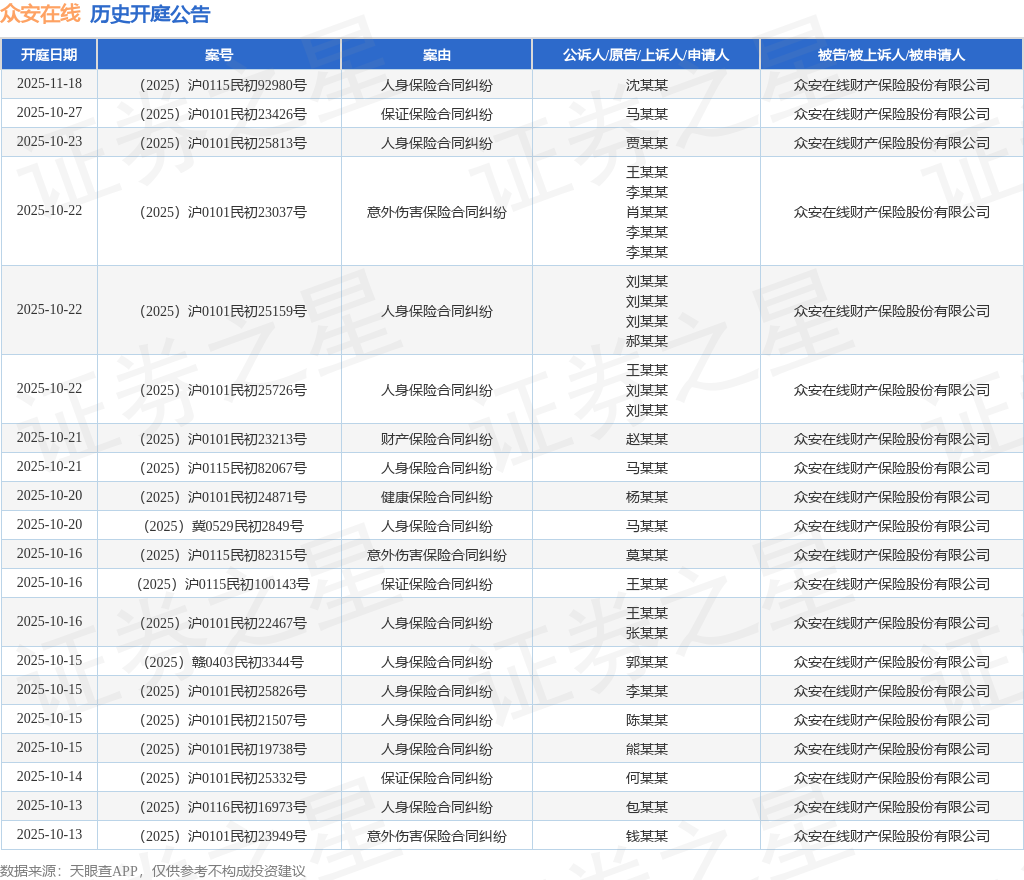This screenshot has height=880, width=1024.
Task: Select plaintiff 沈某某
Action: 647,85
